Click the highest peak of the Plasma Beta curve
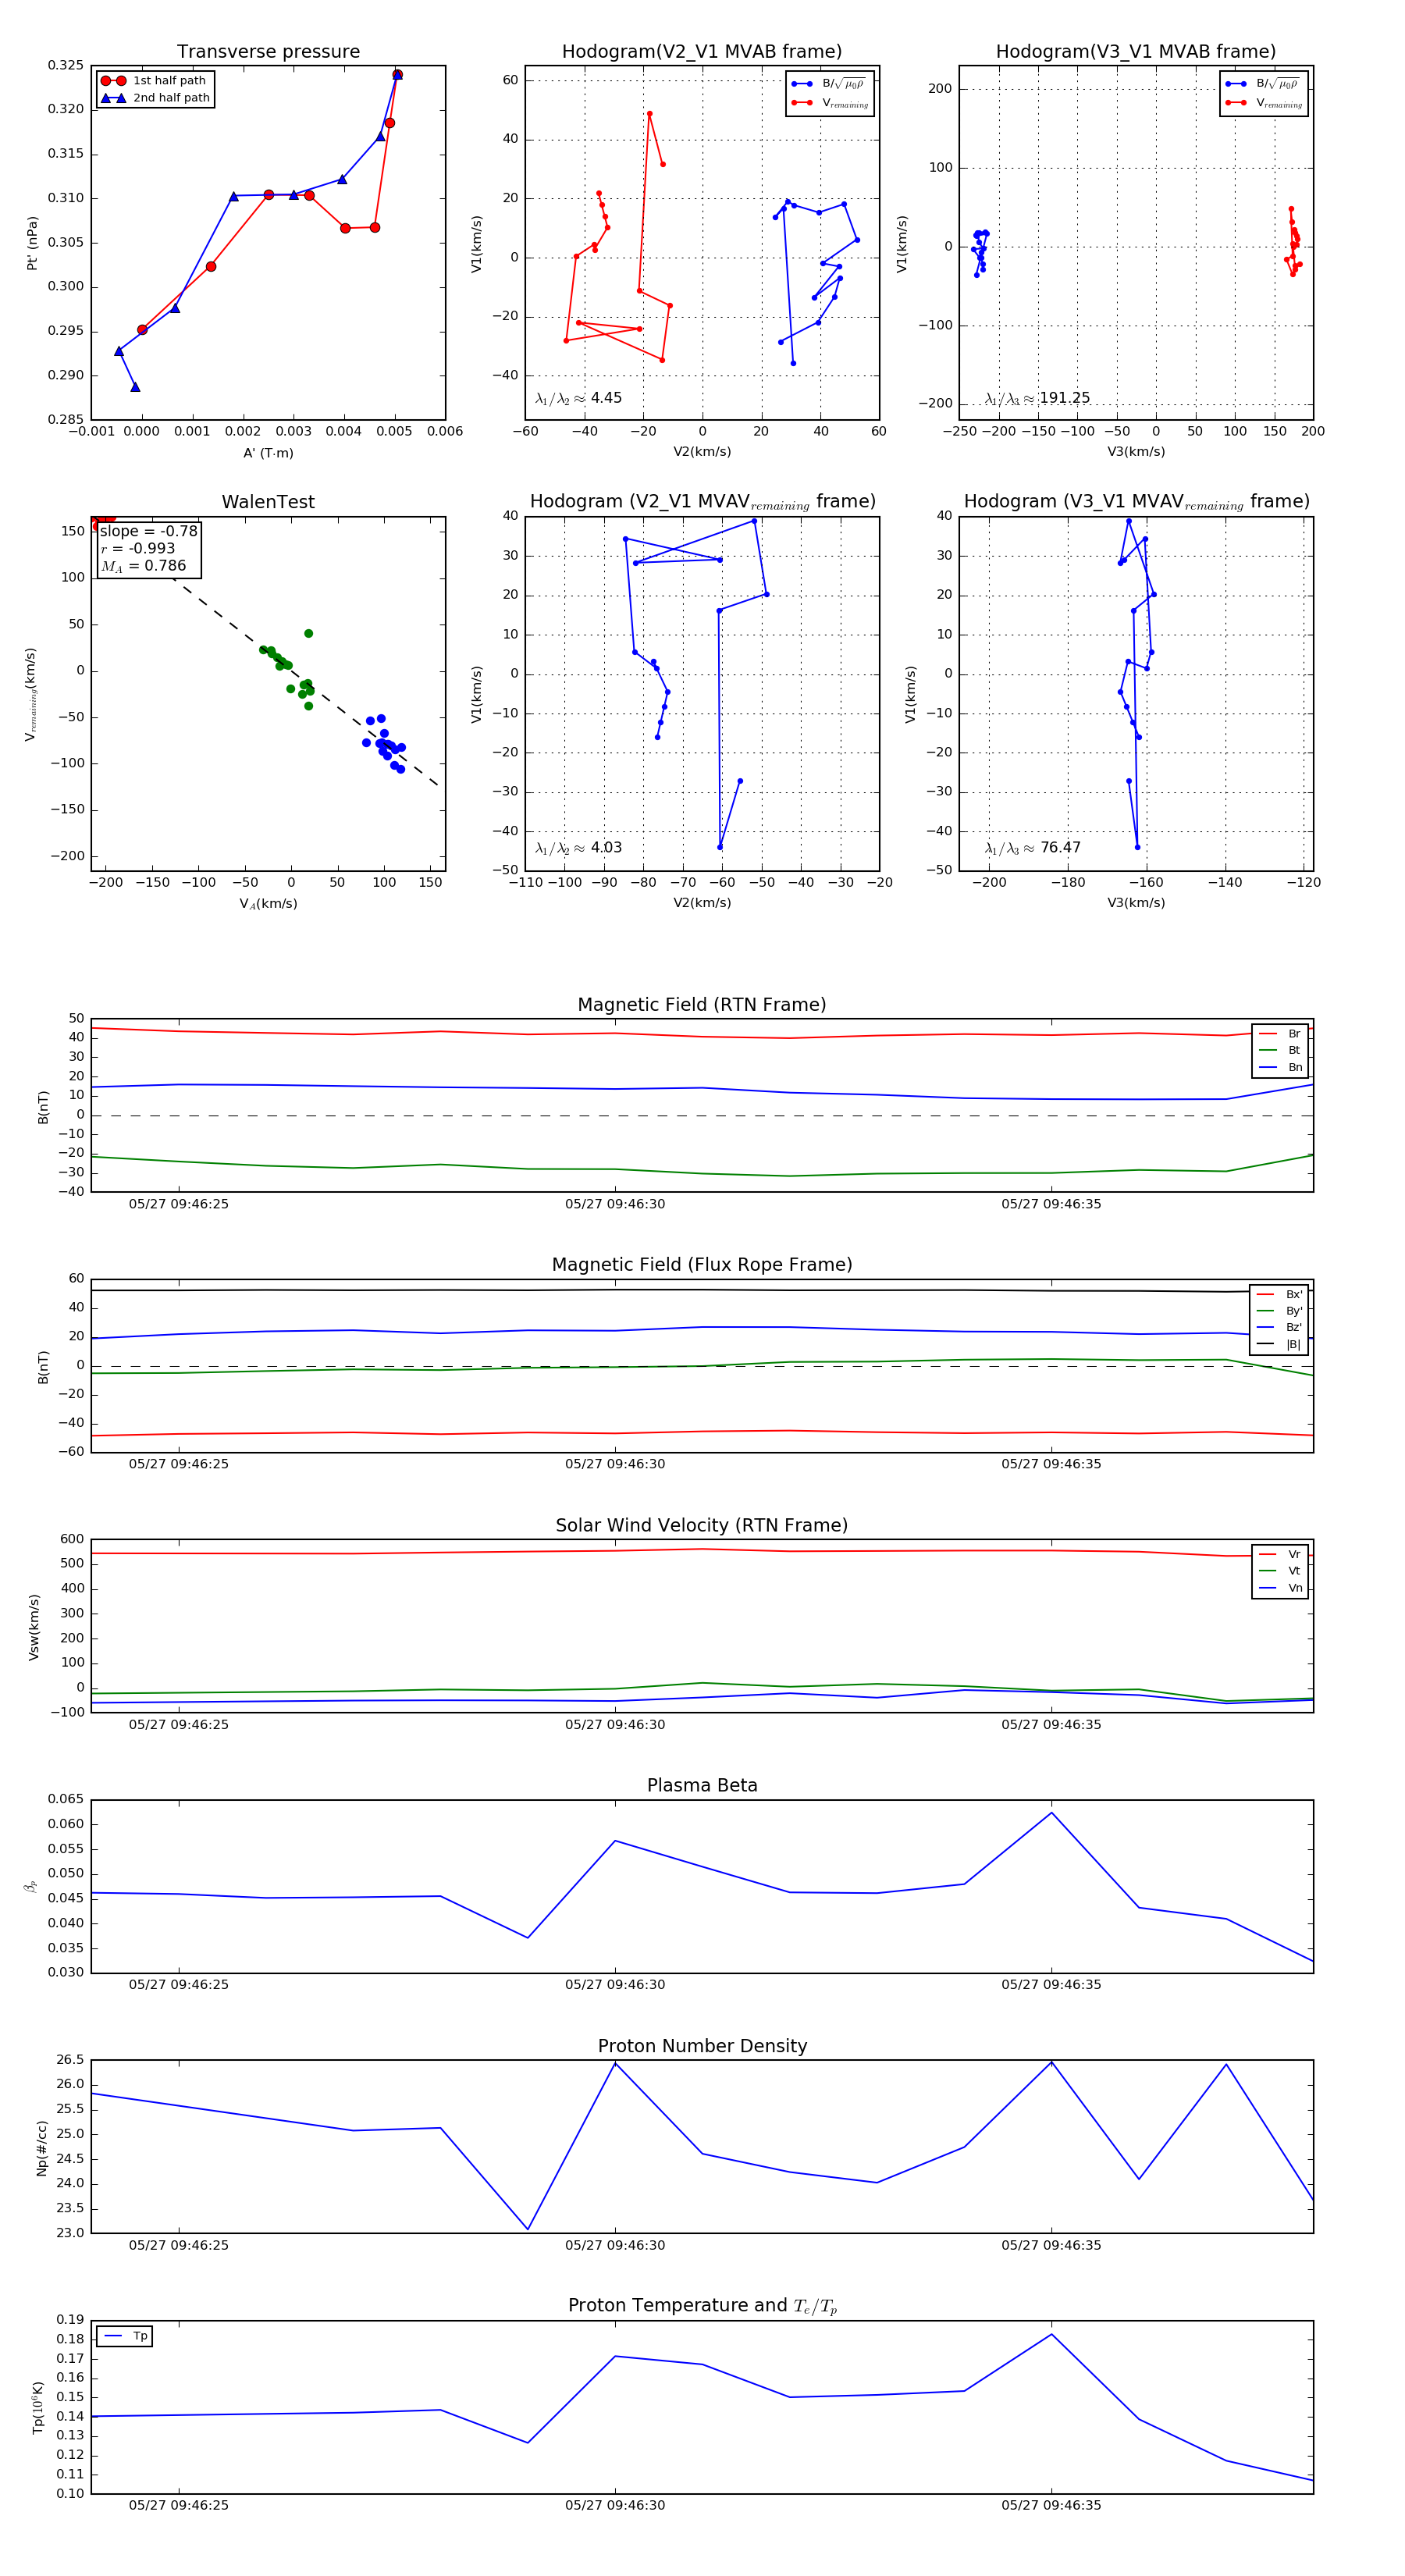Image resolution: width=1405 pixels, height=2576 pixels. pyautogui.click(x=1051, y=1813)
